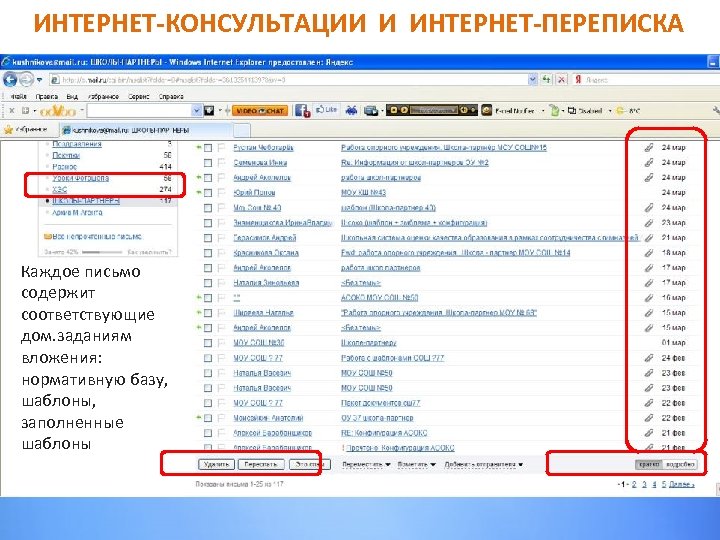Stop page loading with the red X icon
720x540 pixels.
pyautogui.click(x=562, y=79)
